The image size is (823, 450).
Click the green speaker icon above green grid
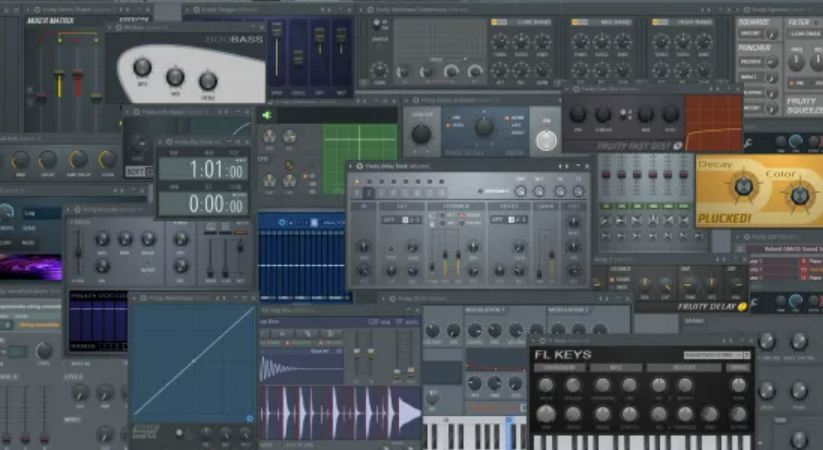pyautogui.click(x=267, y=116)
